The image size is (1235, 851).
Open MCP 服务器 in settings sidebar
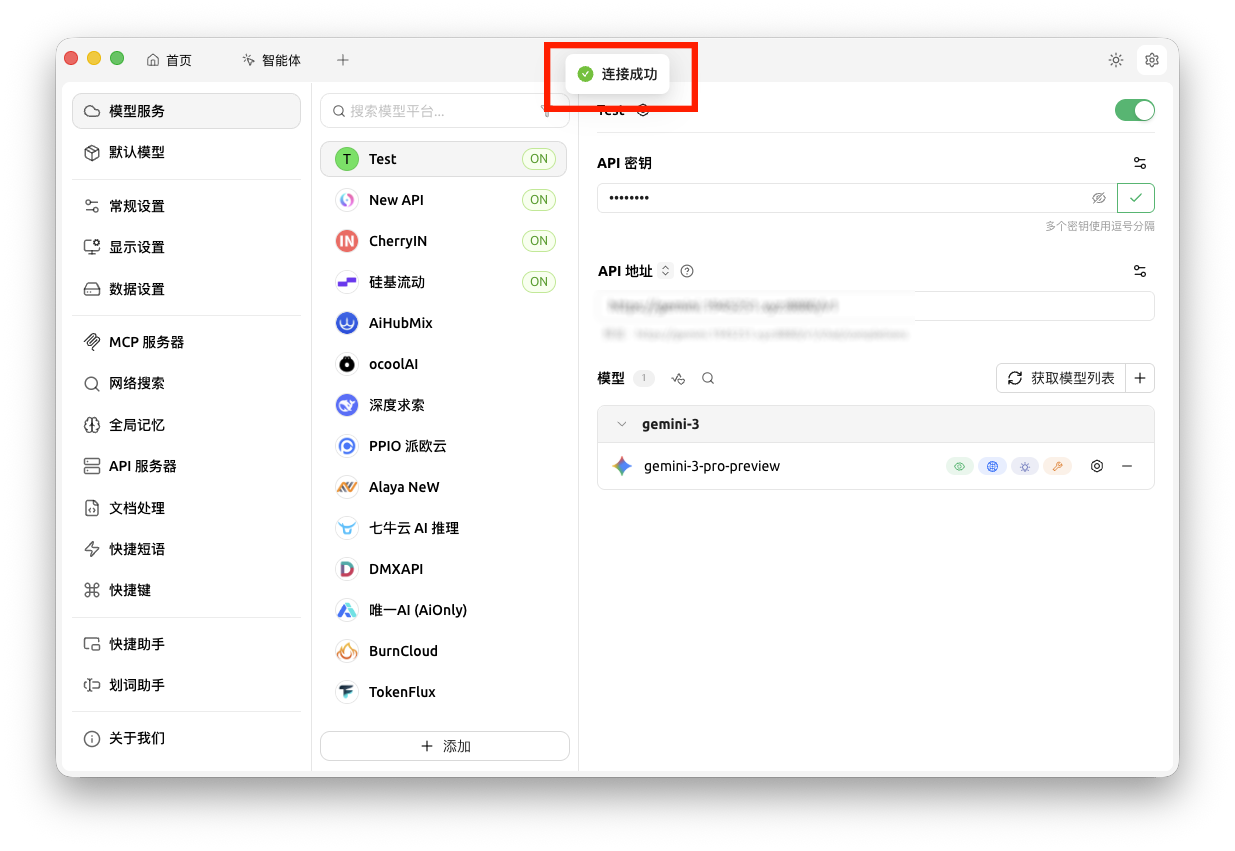coord(146,342)
